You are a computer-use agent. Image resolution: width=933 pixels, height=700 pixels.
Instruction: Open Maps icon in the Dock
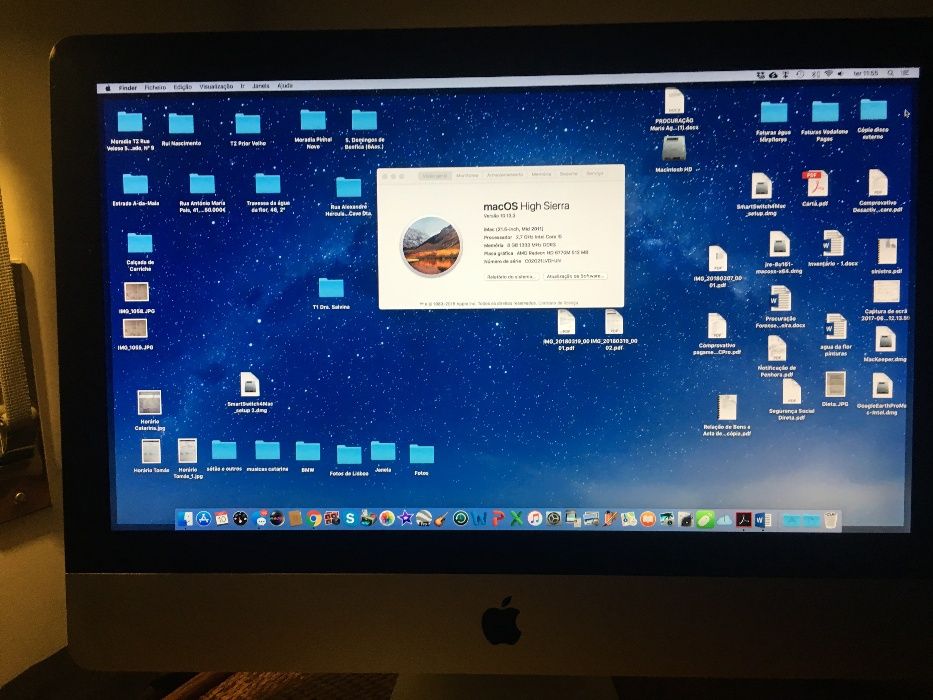click(628, 519)
